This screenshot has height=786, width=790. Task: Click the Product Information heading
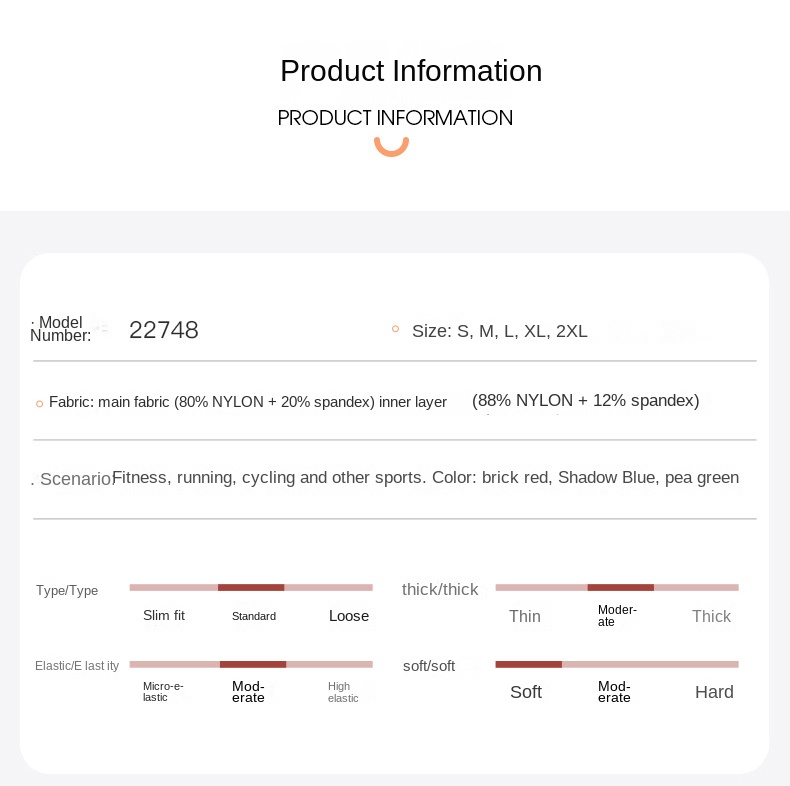click(x=411, y=71)
